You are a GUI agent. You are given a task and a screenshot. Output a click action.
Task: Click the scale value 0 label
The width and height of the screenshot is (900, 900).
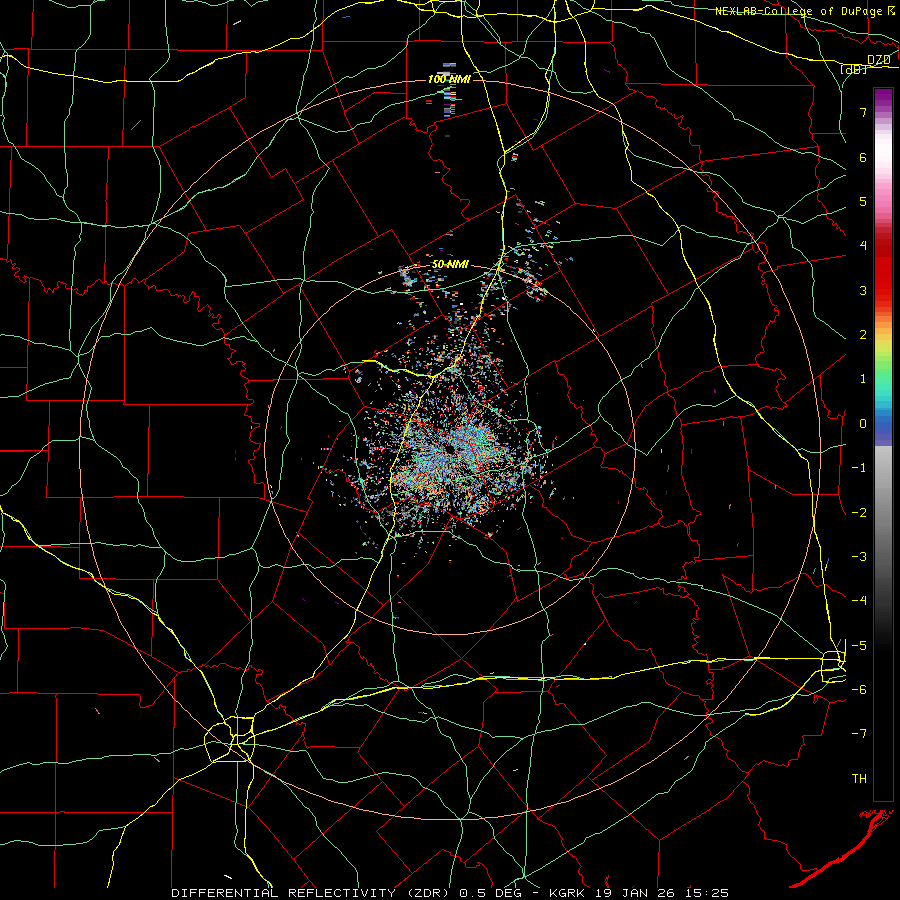click(x=863, y=424)
